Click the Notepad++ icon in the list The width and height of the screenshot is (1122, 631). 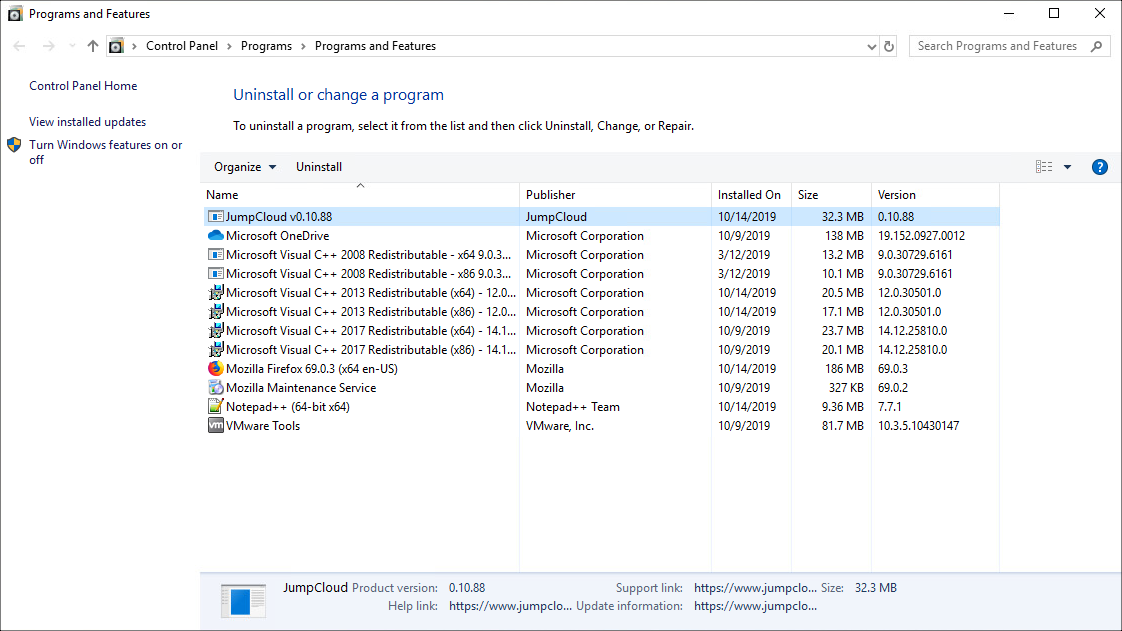tap(215, 406)
